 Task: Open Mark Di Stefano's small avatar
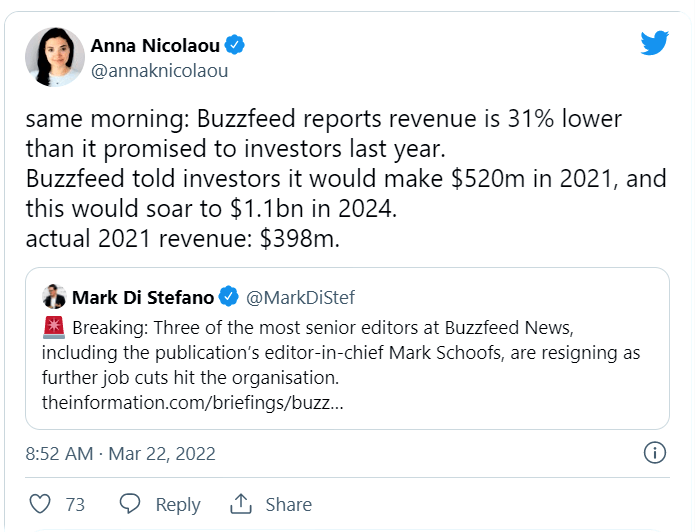click(x=54, y=297)
